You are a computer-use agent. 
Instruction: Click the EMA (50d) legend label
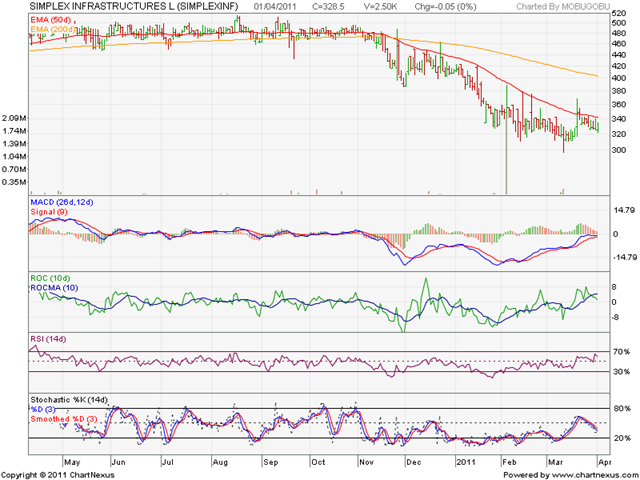(x=51, y=20)
